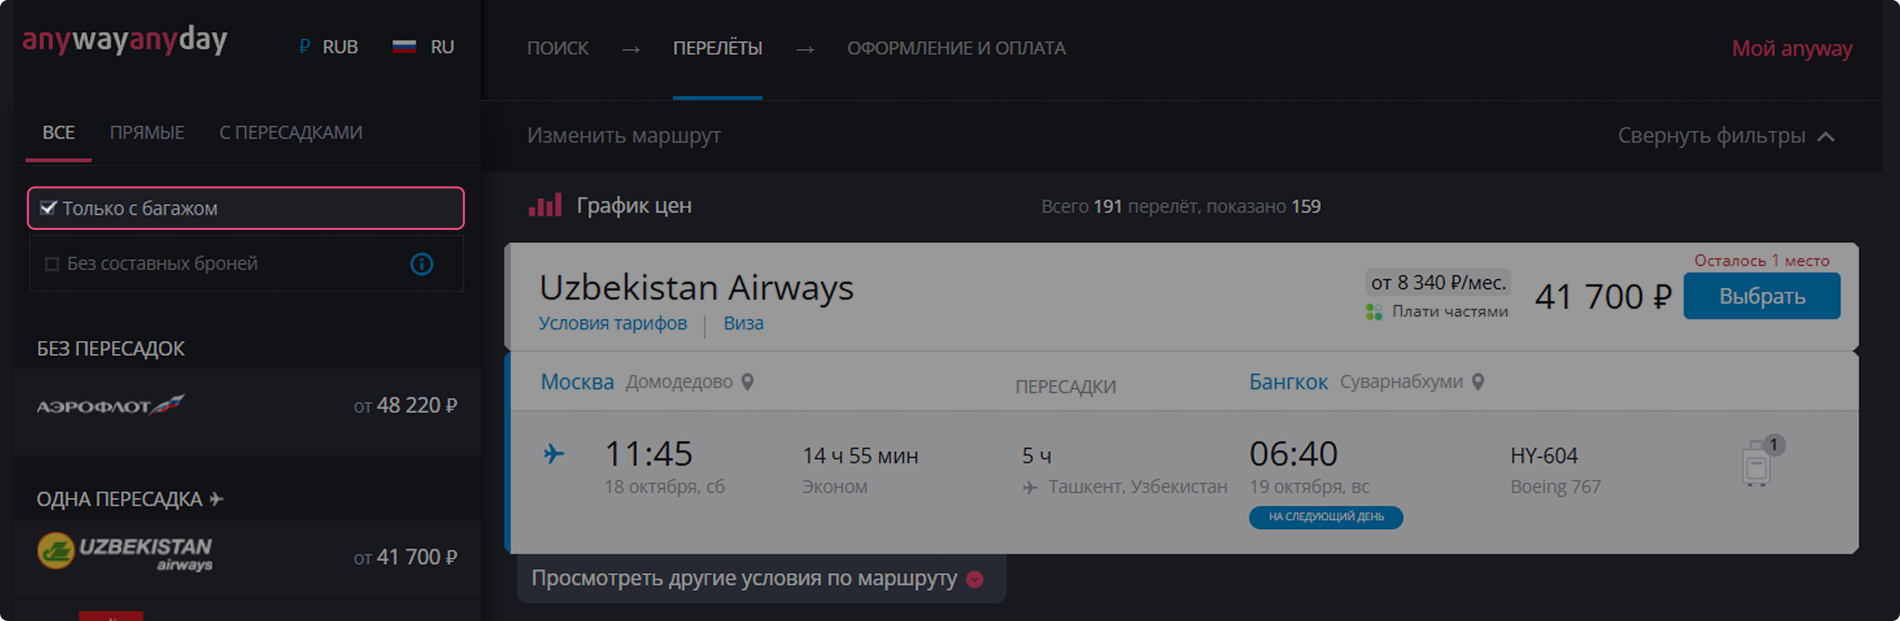Open the 'Мой anyway' account link
The height and width of the screenshot is (621, 1900).
point(1791,48)
